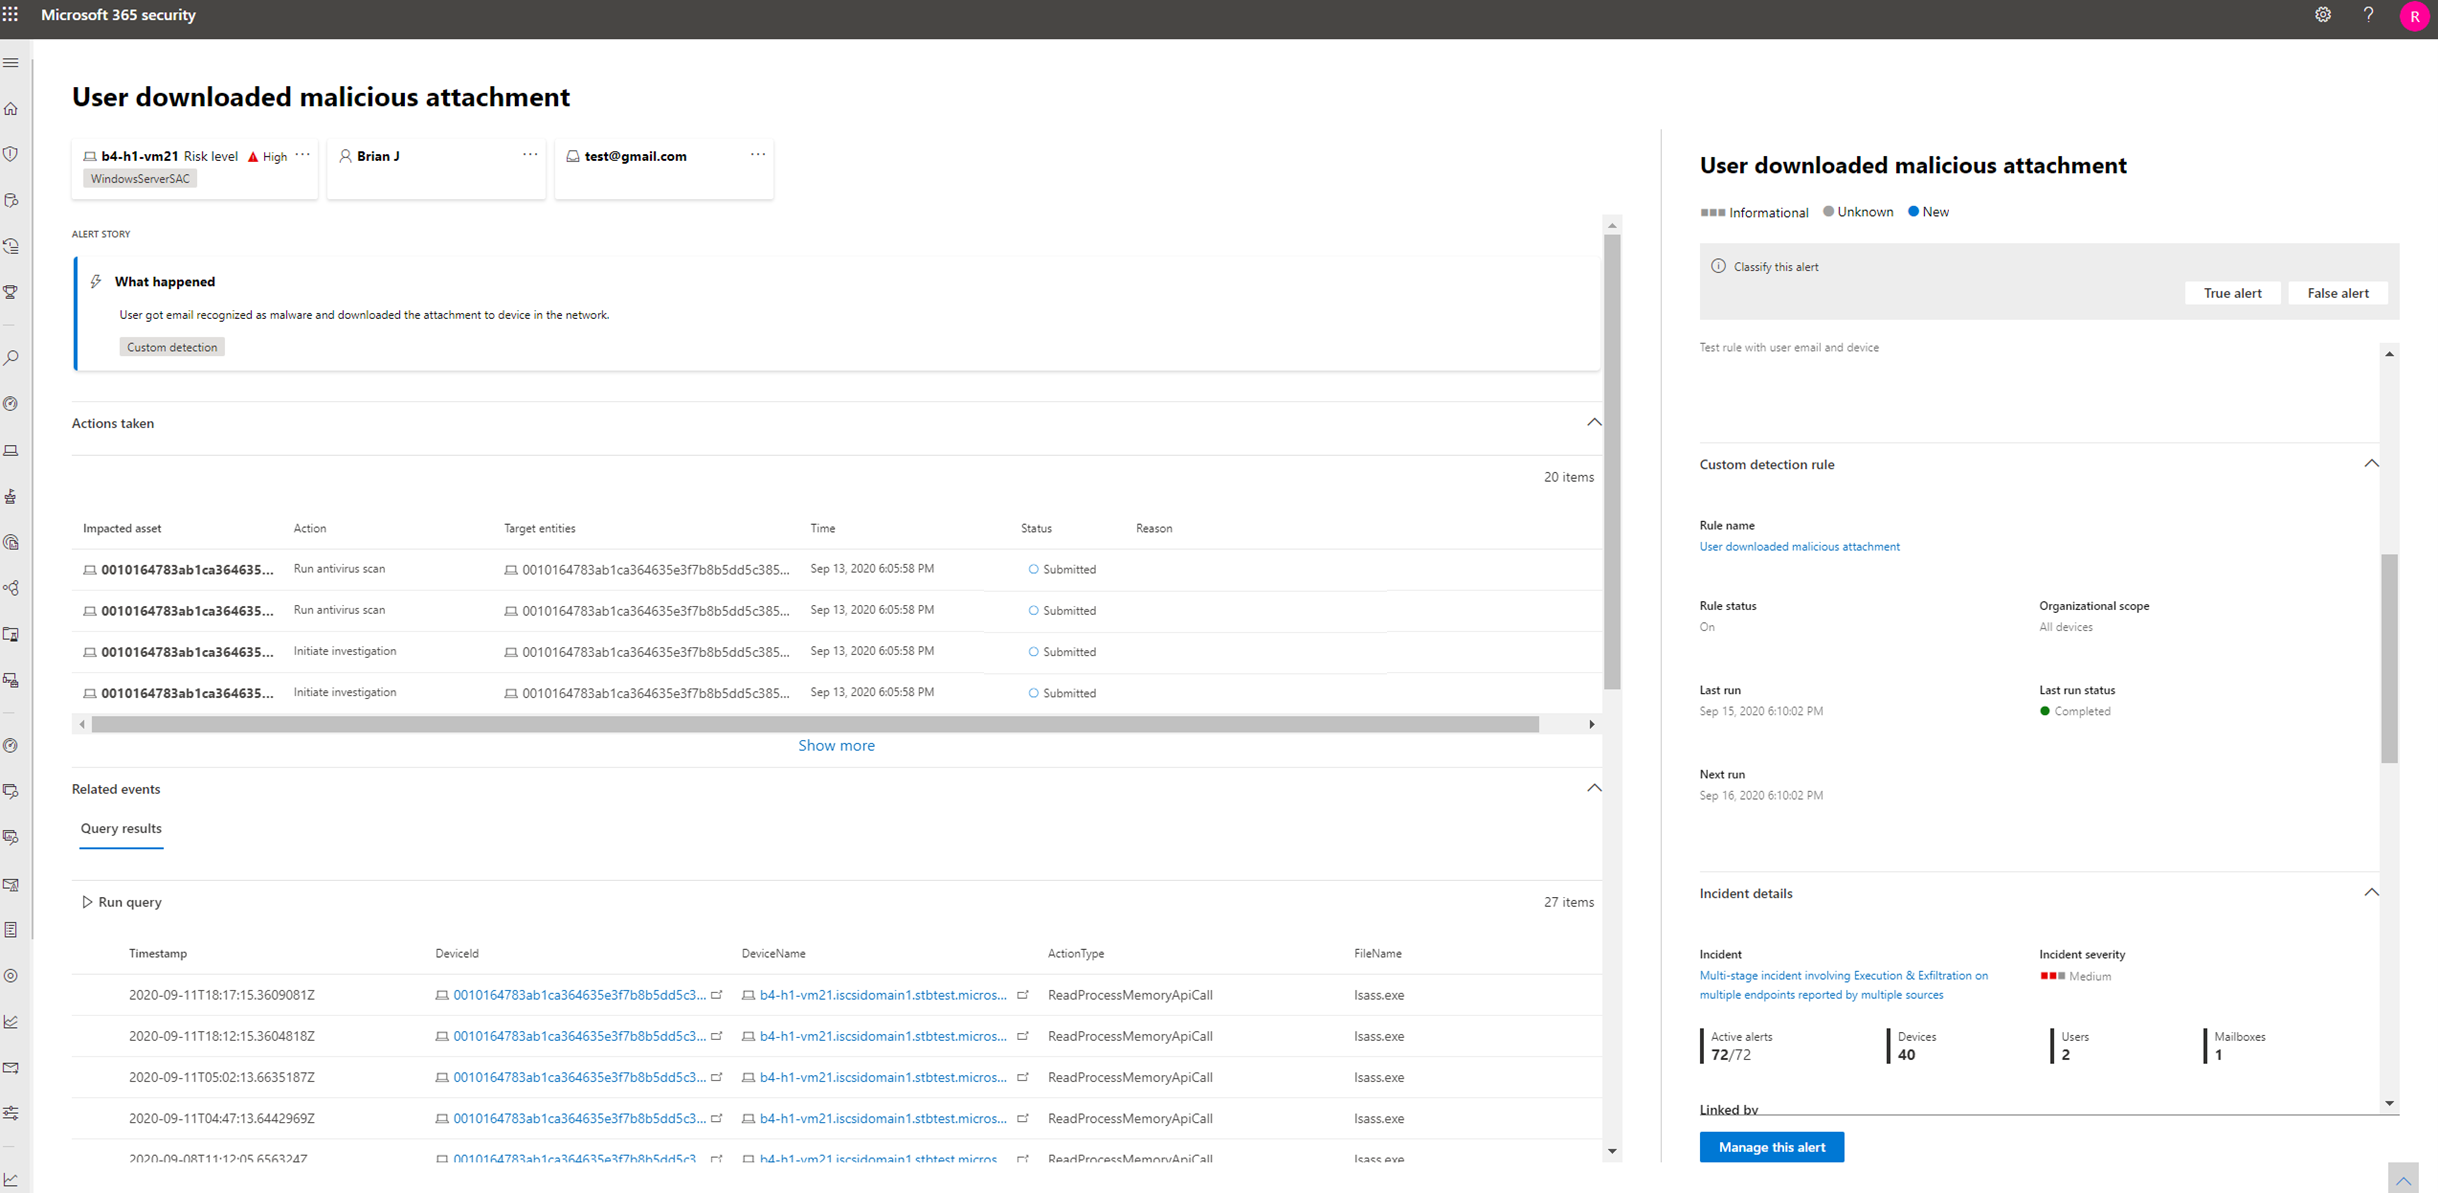Click Show more under actions table

coord(836,746)
